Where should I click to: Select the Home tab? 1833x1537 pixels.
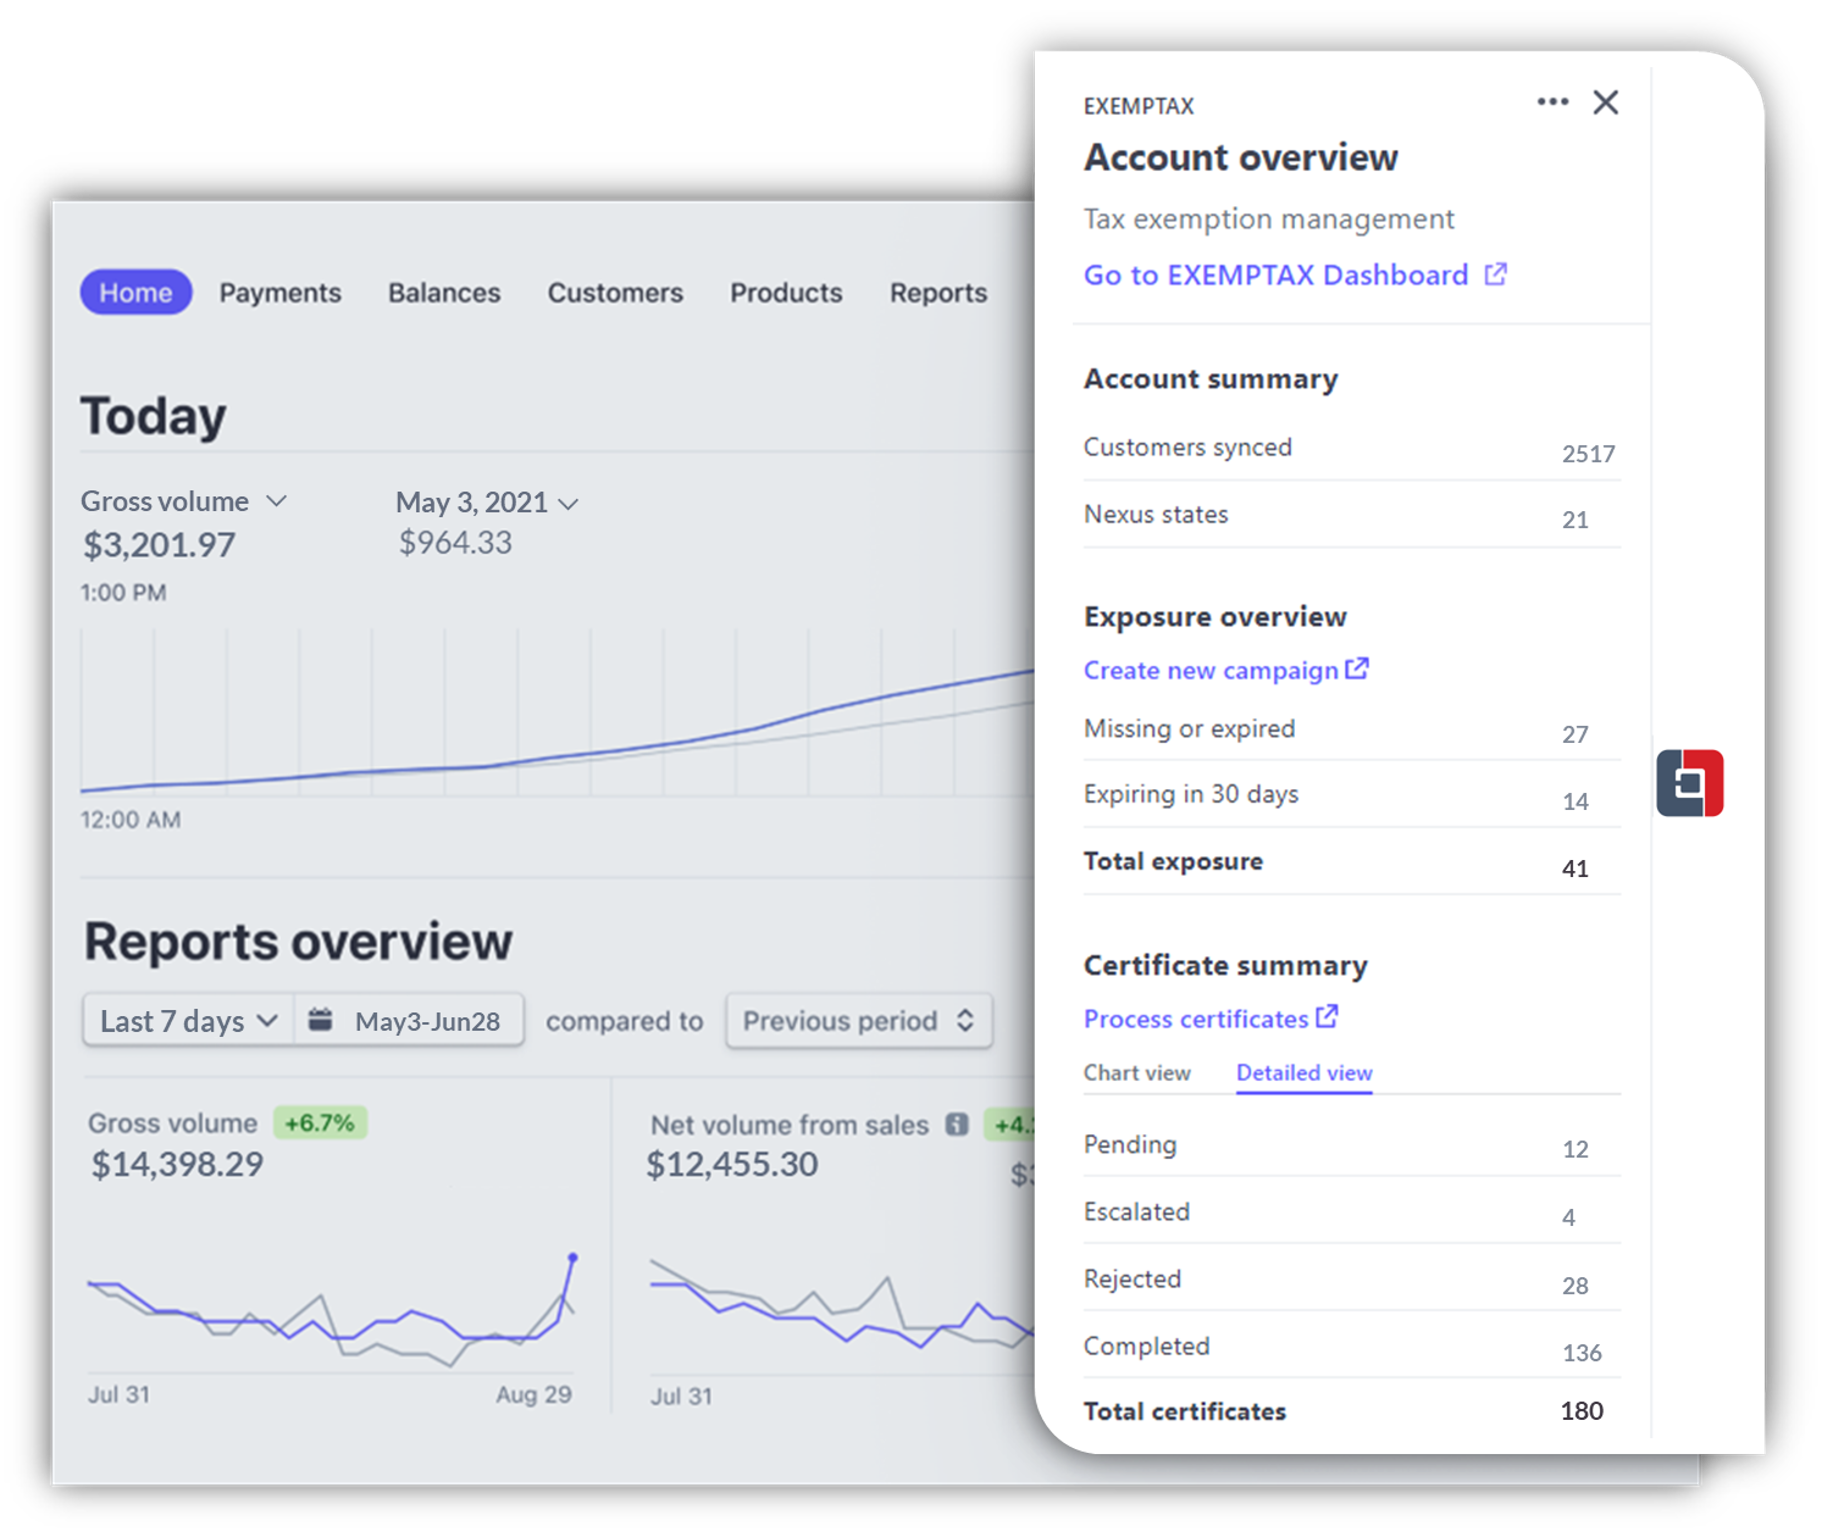(136, 292)
